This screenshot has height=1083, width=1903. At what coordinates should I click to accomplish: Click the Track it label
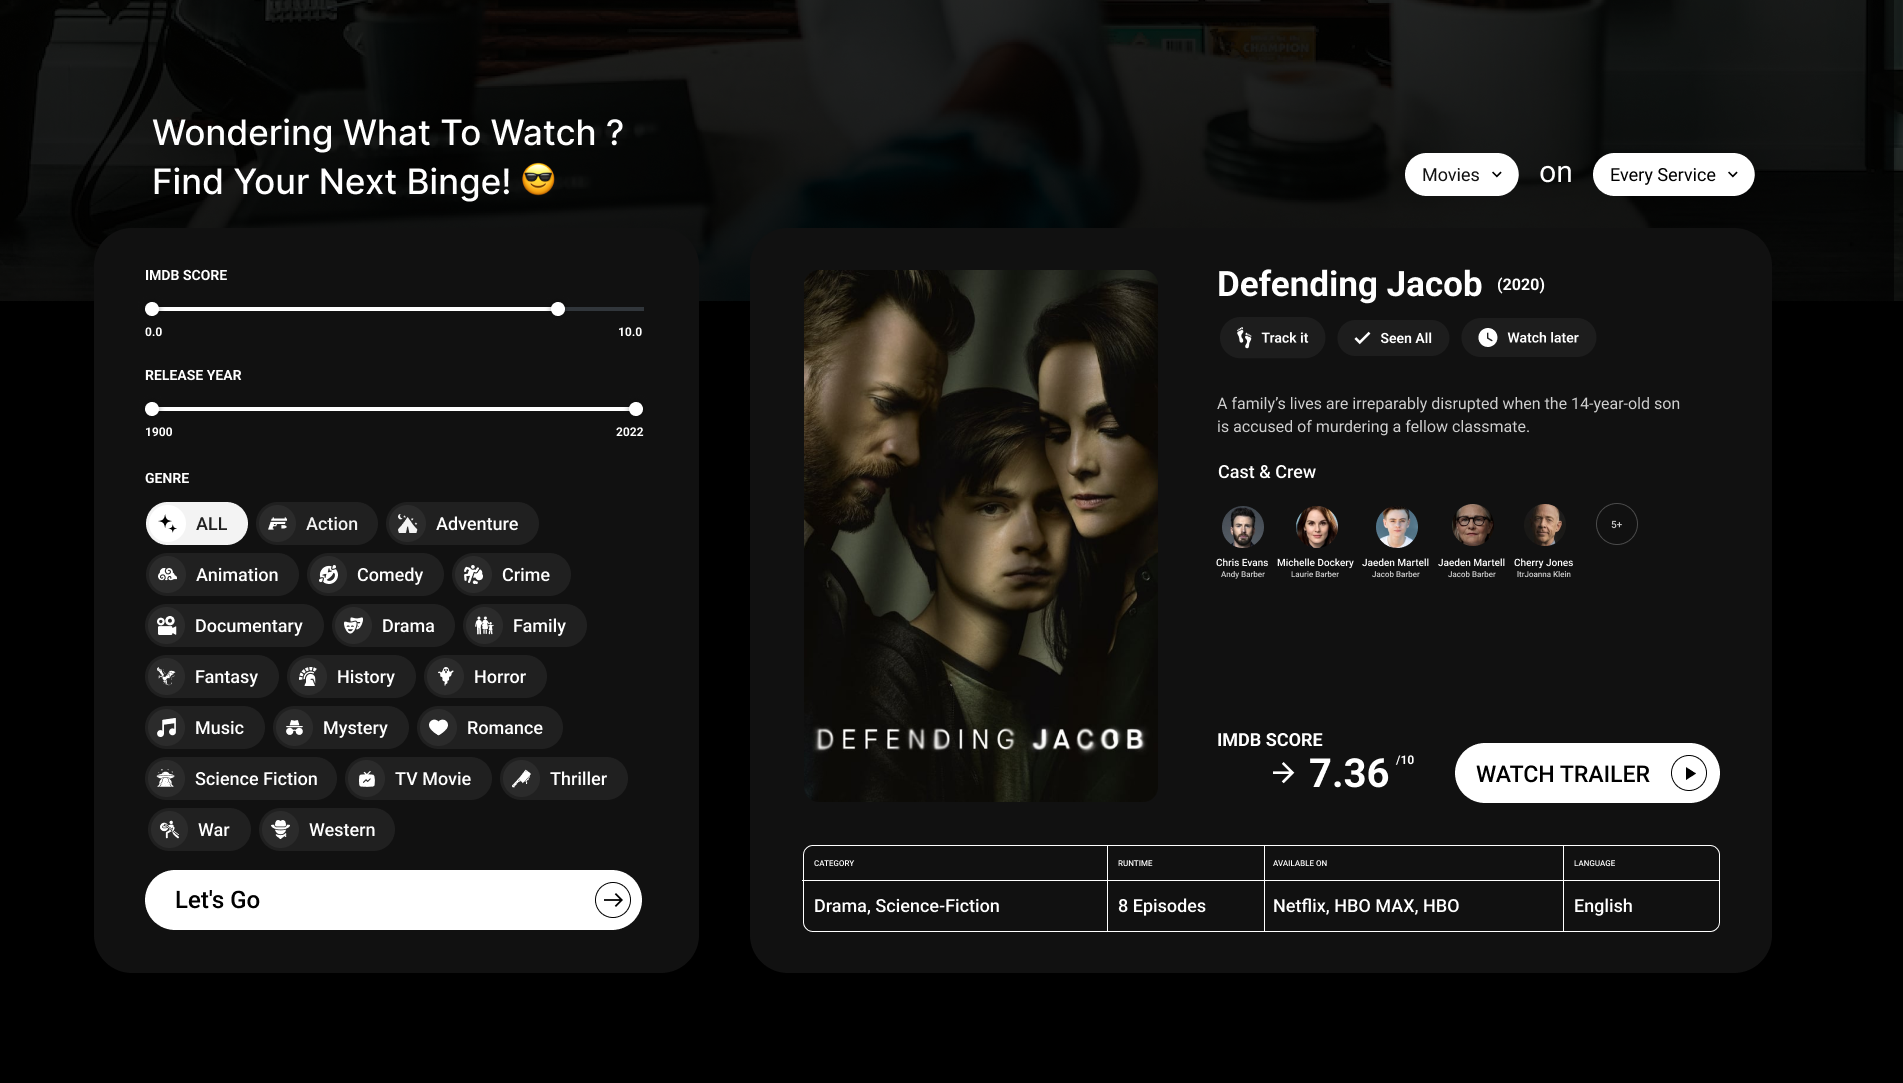click(1284, 338)
